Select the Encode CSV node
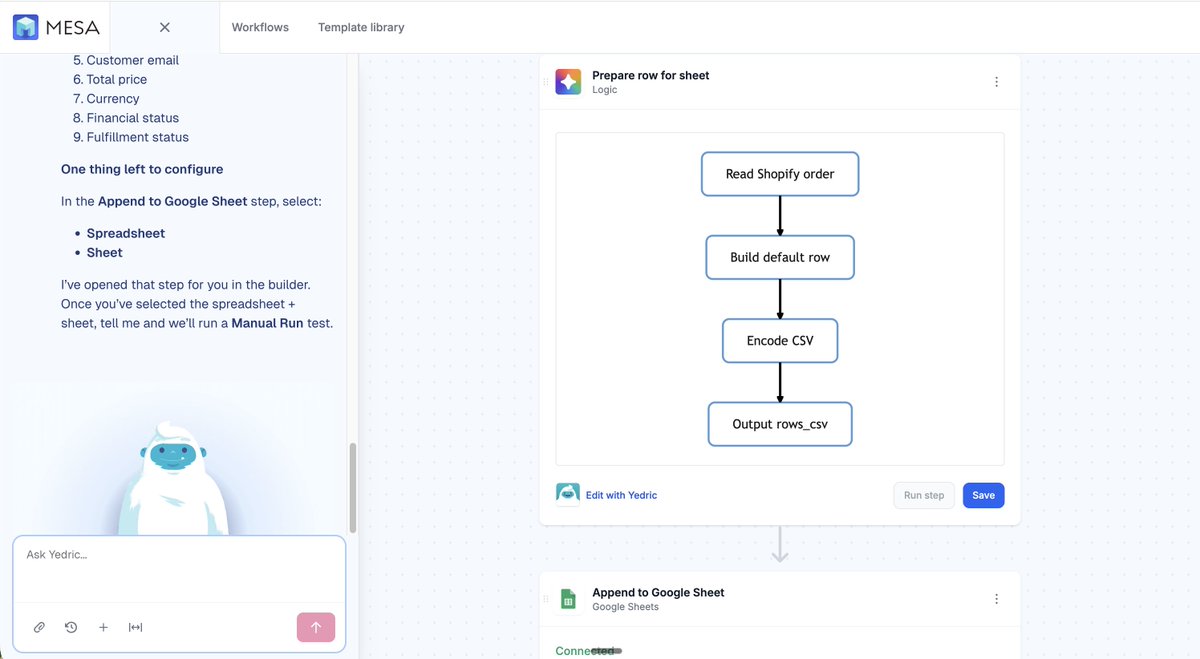 coord(780,341)
